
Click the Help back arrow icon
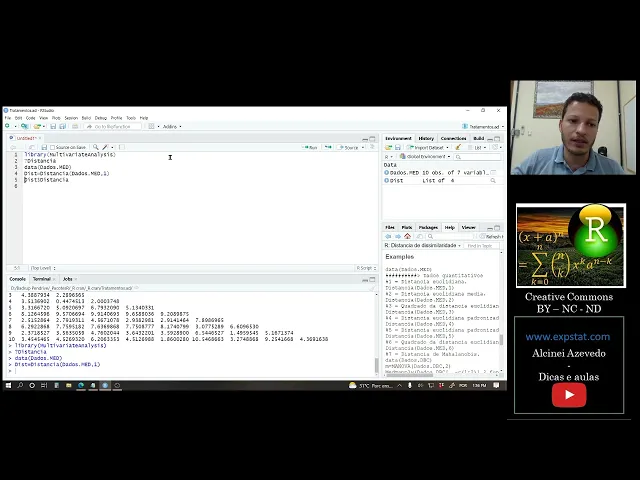[388, 236]
